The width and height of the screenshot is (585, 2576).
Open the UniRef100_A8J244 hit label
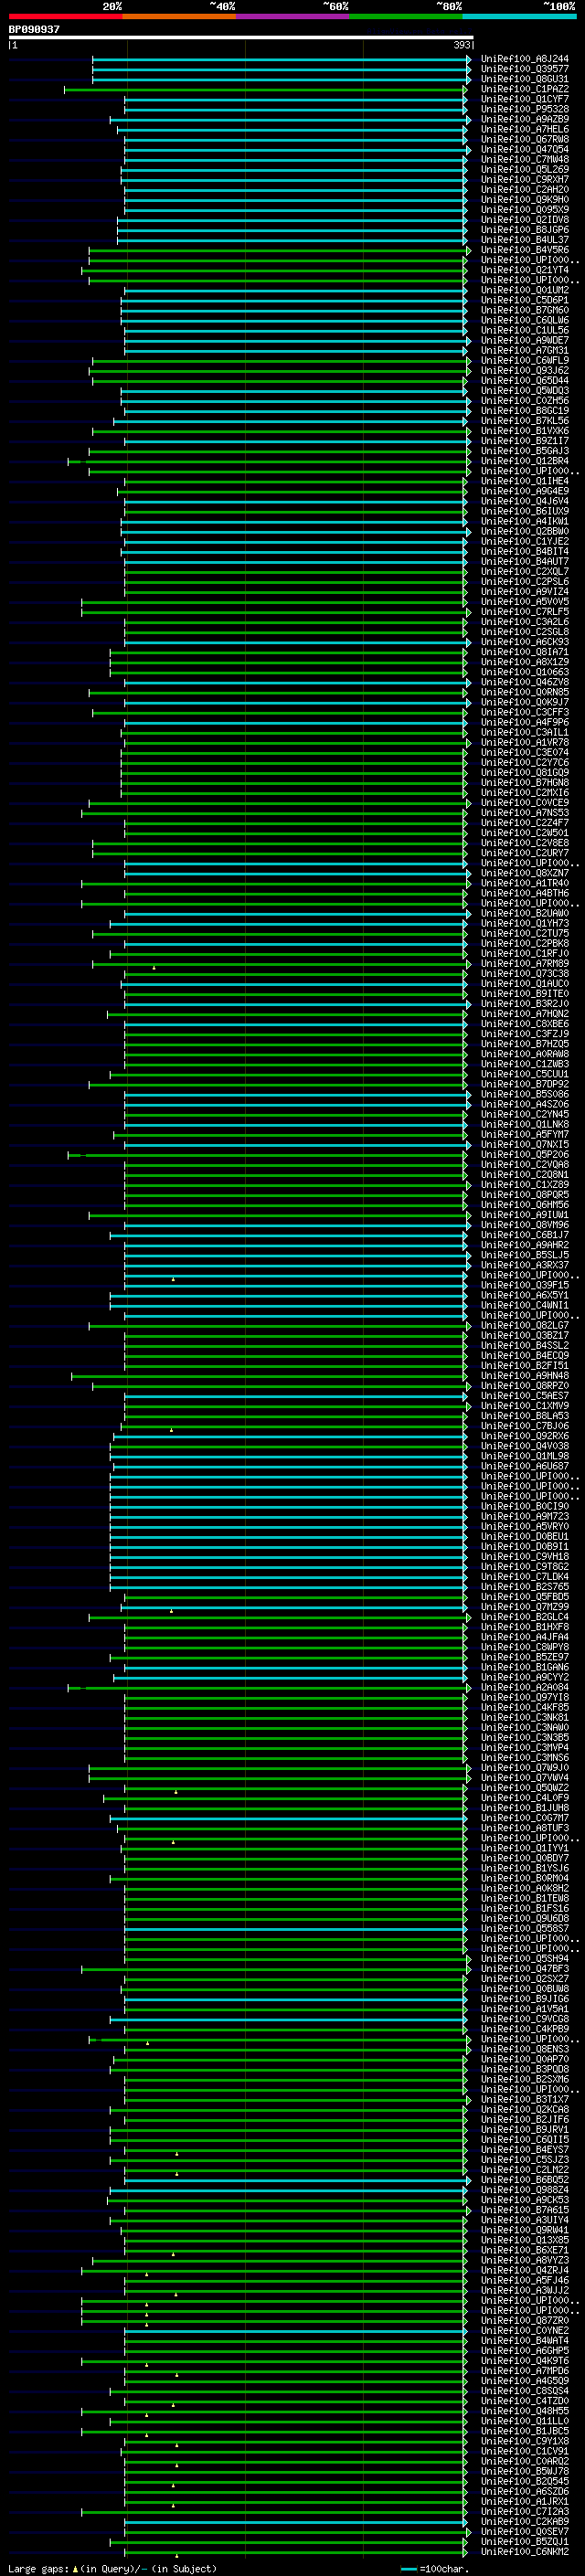[525, 59]
